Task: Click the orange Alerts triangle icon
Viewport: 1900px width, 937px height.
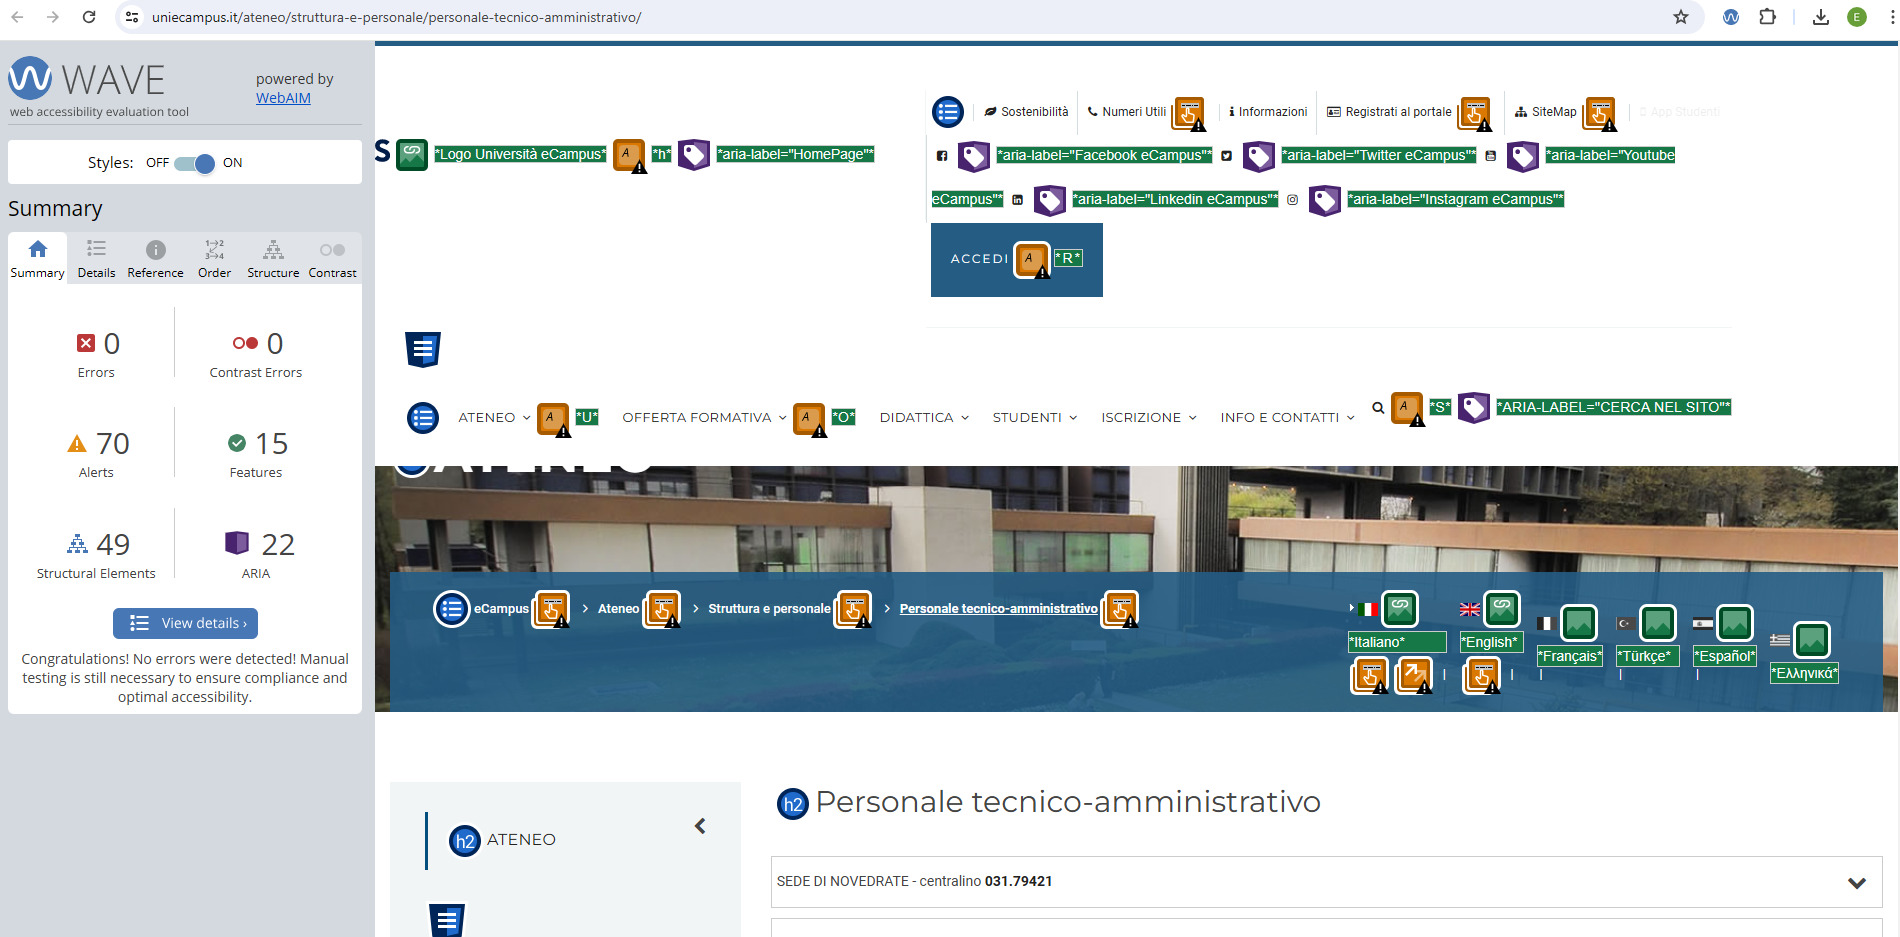Action: (x=77, y=443)
